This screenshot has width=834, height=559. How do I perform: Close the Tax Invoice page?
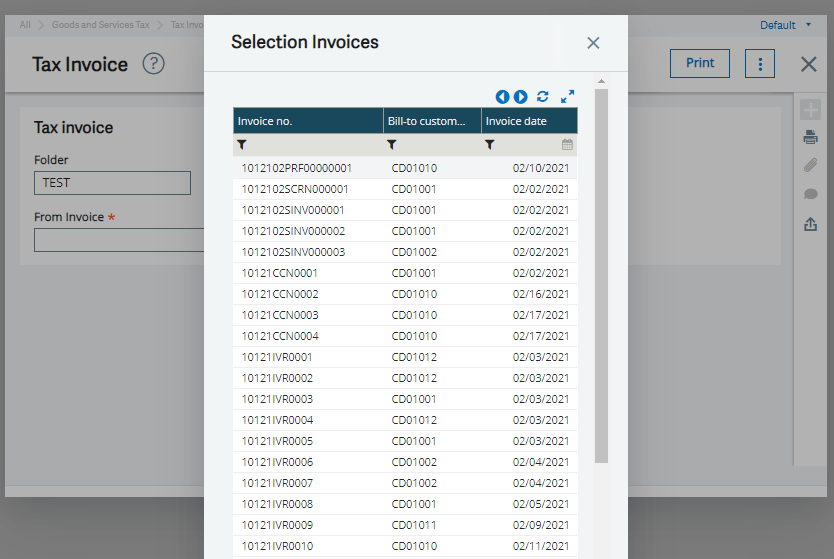[808, 64]
